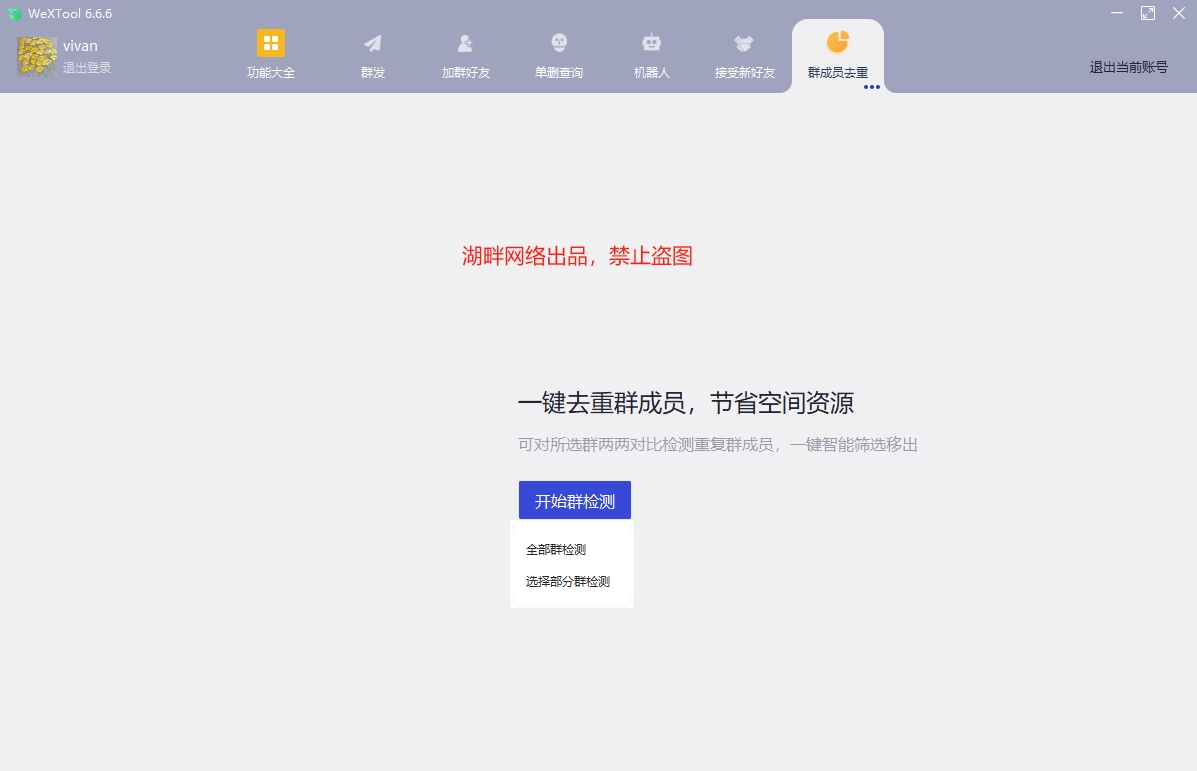This screenshot has height=771, width=1197.
Task: Click the vivan profile avatar
Action: (36, 55)
